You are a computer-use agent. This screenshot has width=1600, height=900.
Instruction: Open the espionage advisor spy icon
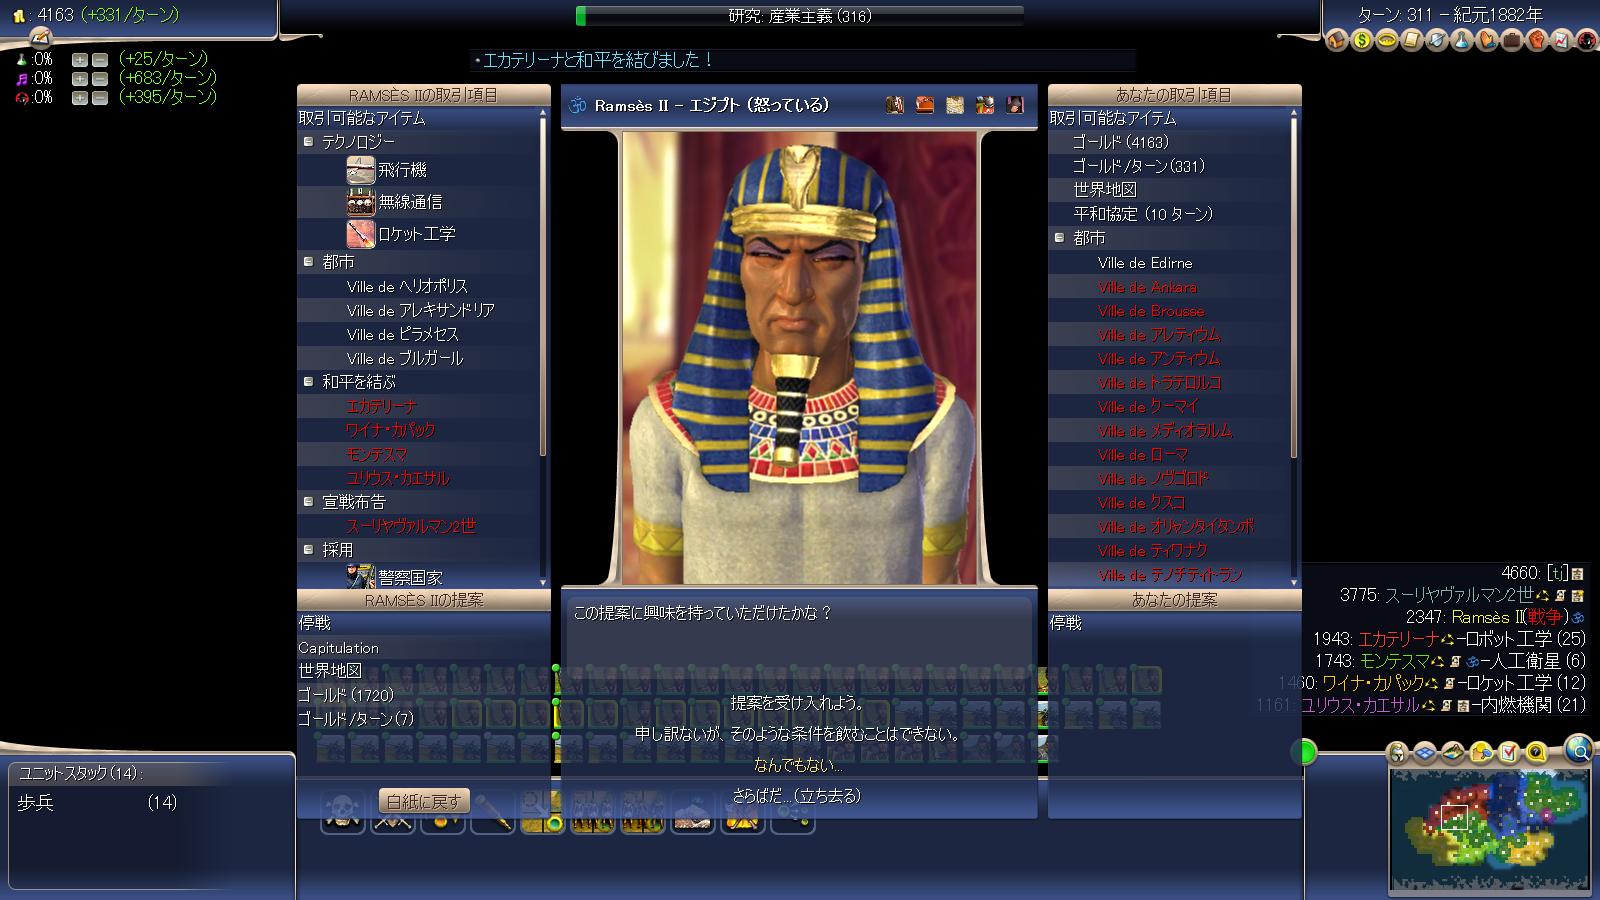[1587, 41]
